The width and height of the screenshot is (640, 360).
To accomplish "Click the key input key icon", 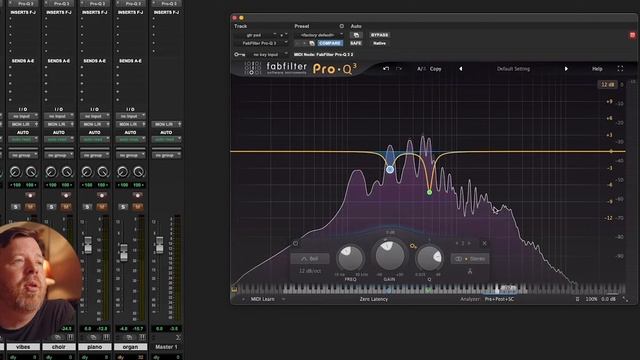I will pos(239,54).
